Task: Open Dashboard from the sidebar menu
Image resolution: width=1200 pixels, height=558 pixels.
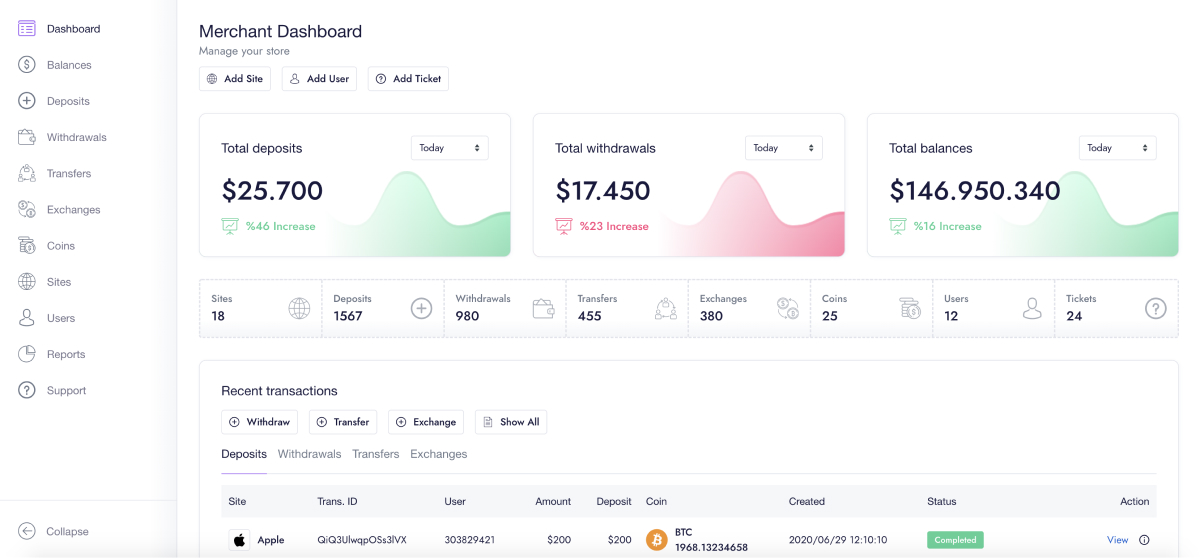Action: [x=74, y=29]
